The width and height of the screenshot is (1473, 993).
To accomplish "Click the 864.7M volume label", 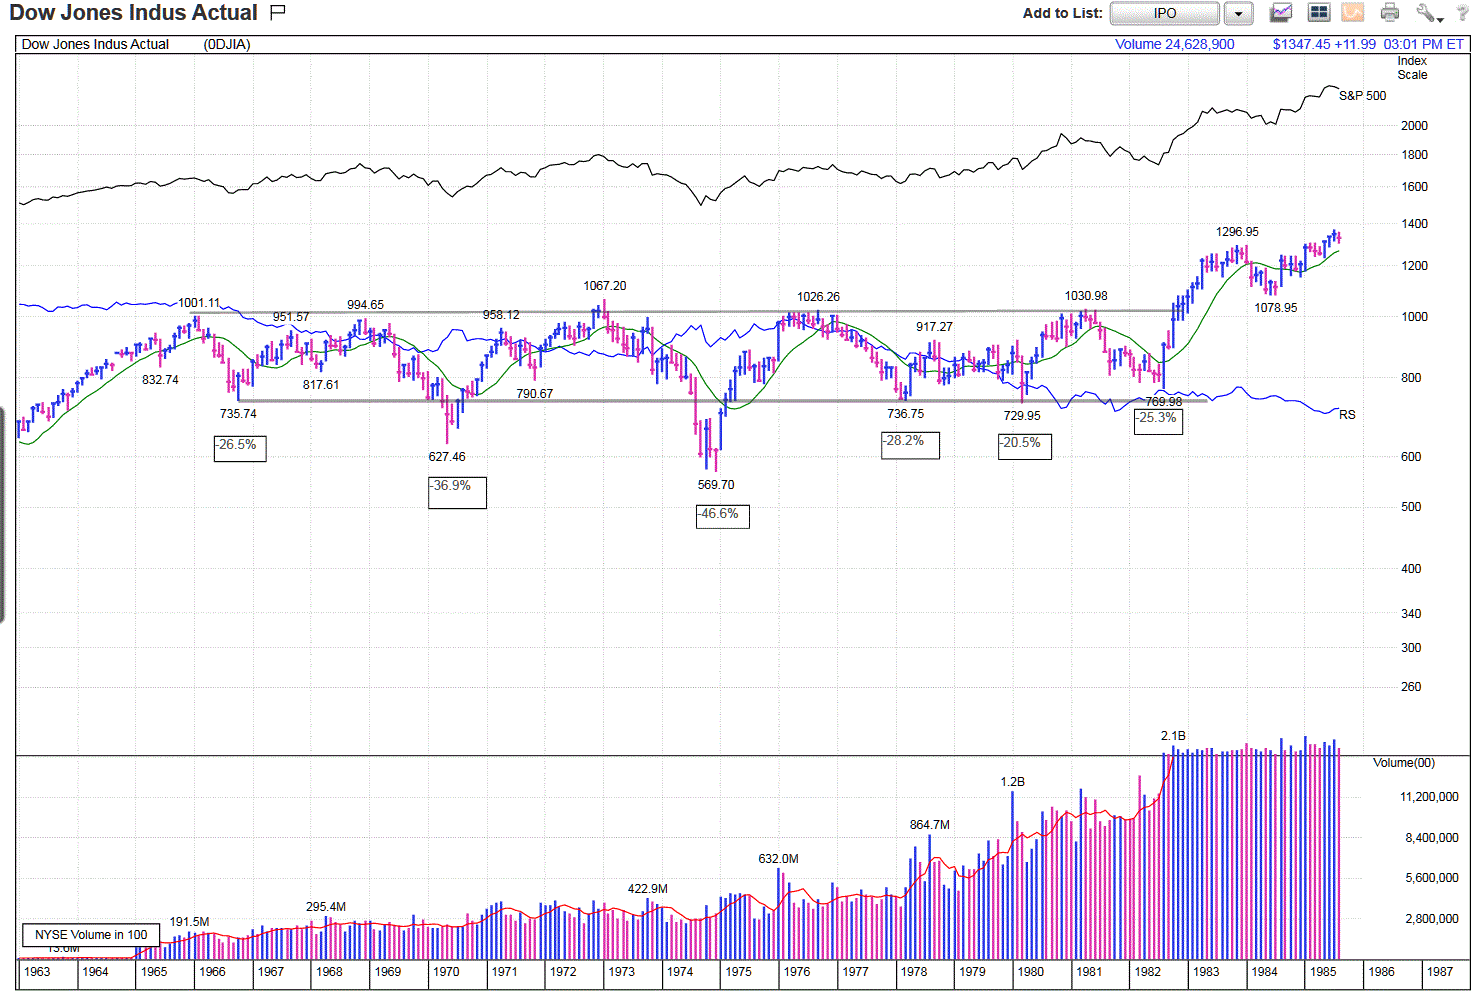I will tap(930, 825).
